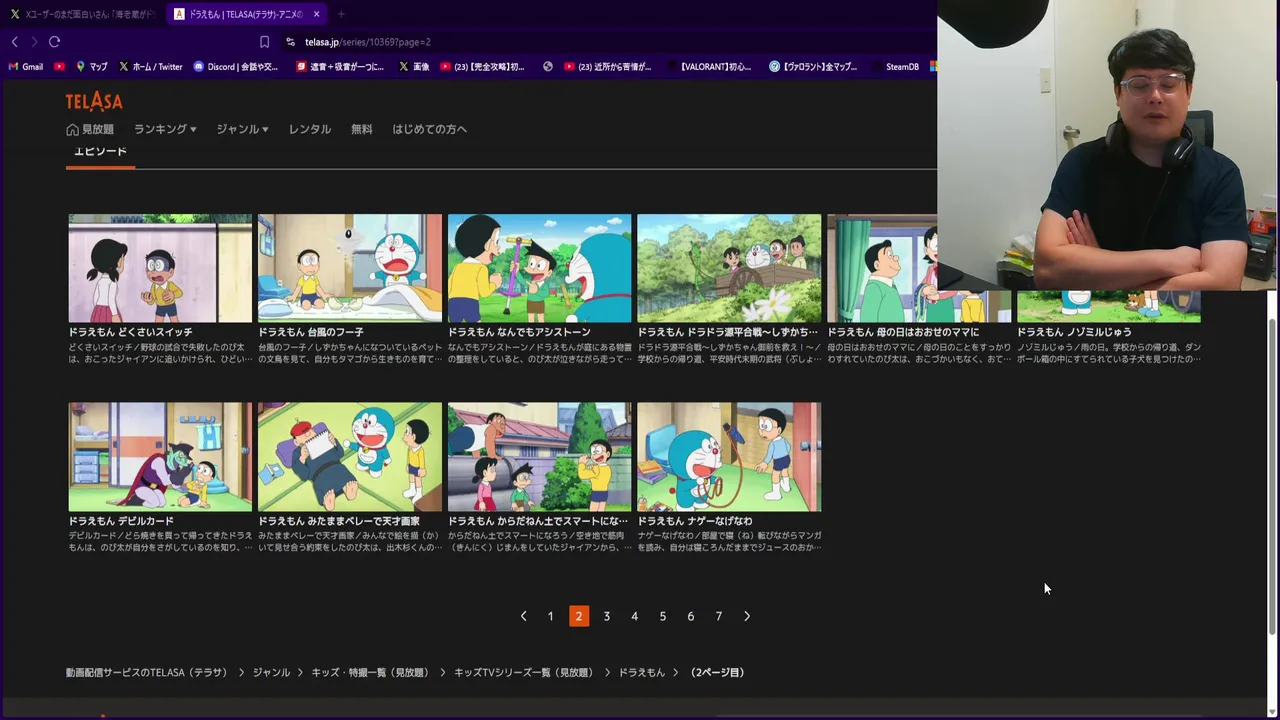The image size is (1280, 720).
Task: Click current pagination page 2
Action: coord(578,616)
